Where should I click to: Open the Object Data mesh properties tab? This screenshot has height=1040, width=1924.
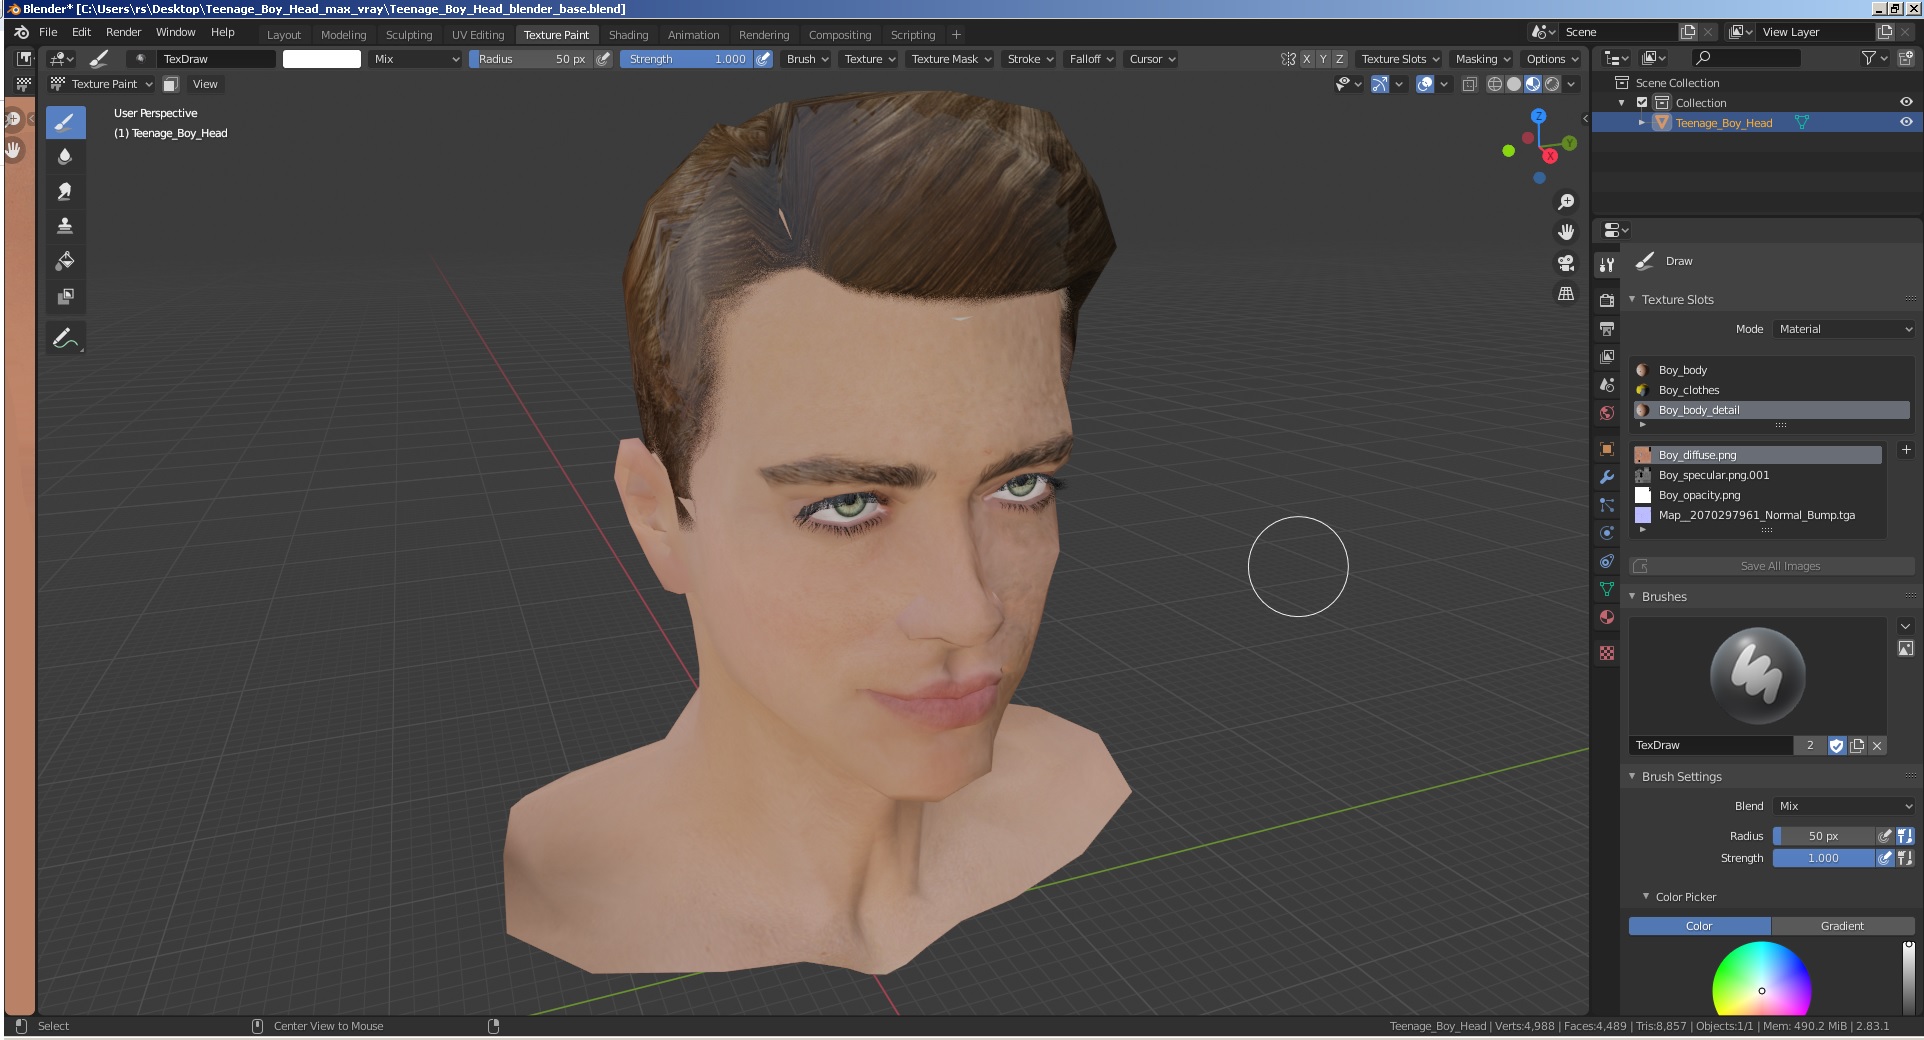(x=1607, y=589)
